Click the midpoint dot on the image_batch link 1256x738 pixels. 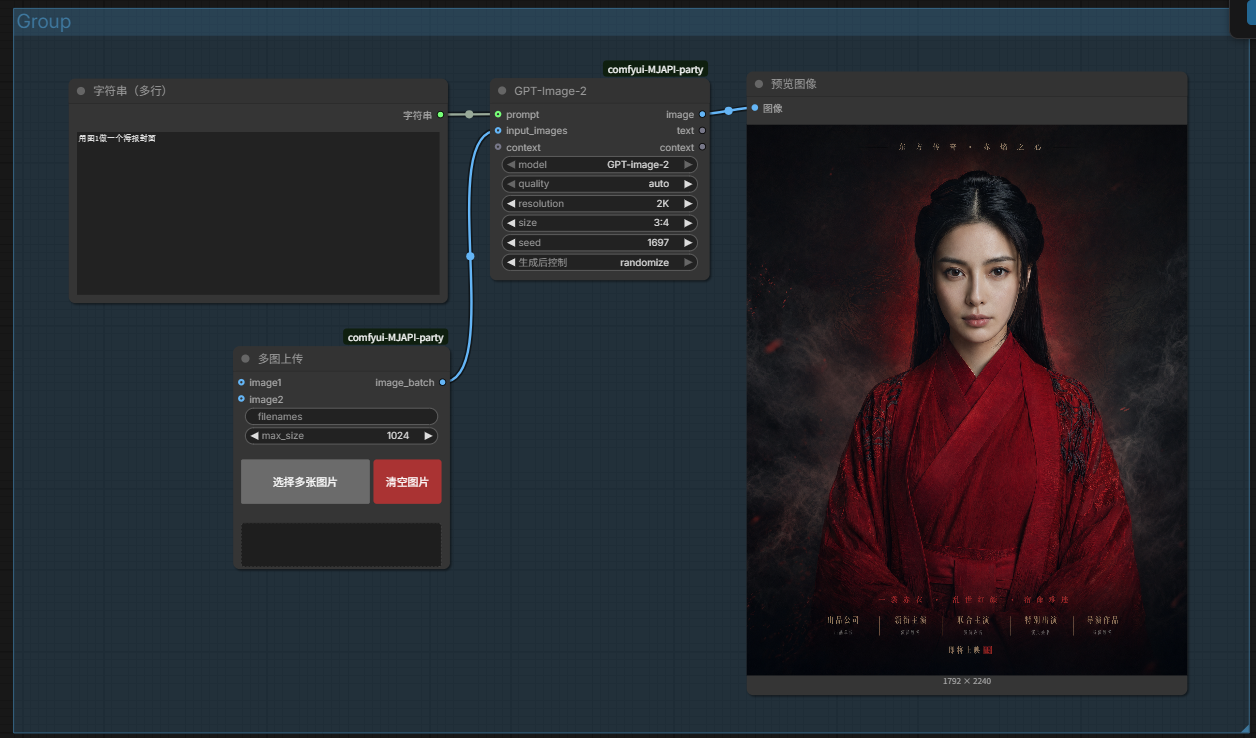pyautogui.click(x=470, y=256)
